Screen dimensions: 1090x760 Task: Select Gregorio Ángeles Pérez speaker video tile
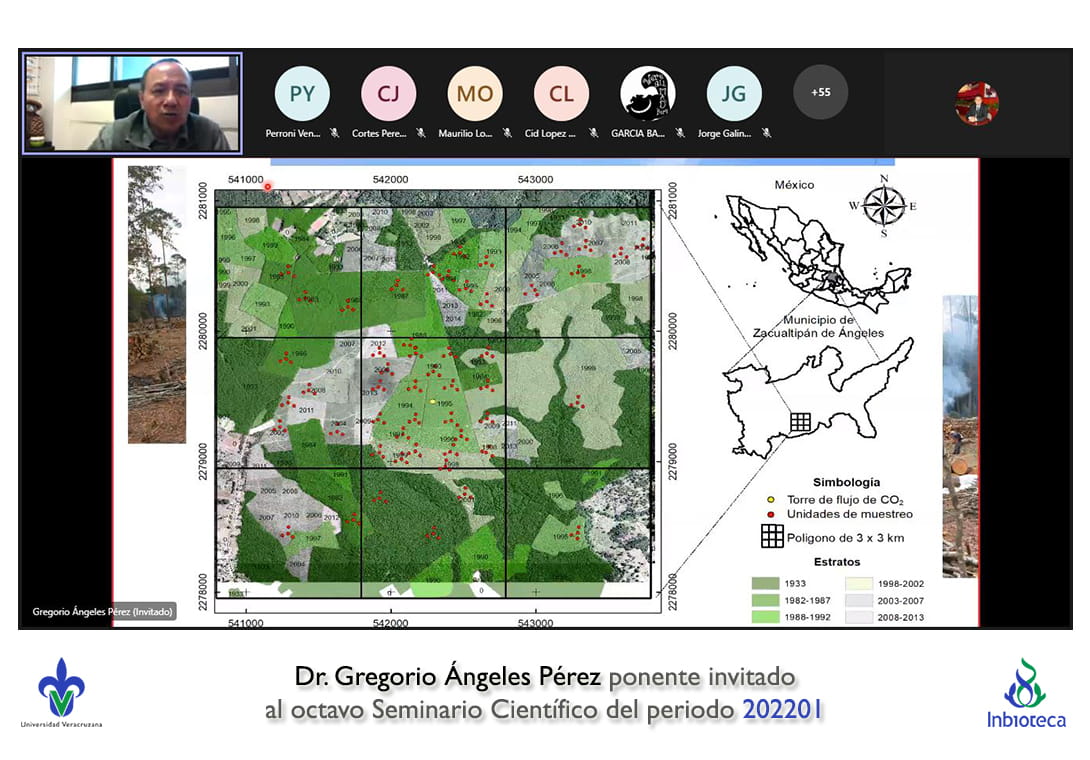(132, 103)
